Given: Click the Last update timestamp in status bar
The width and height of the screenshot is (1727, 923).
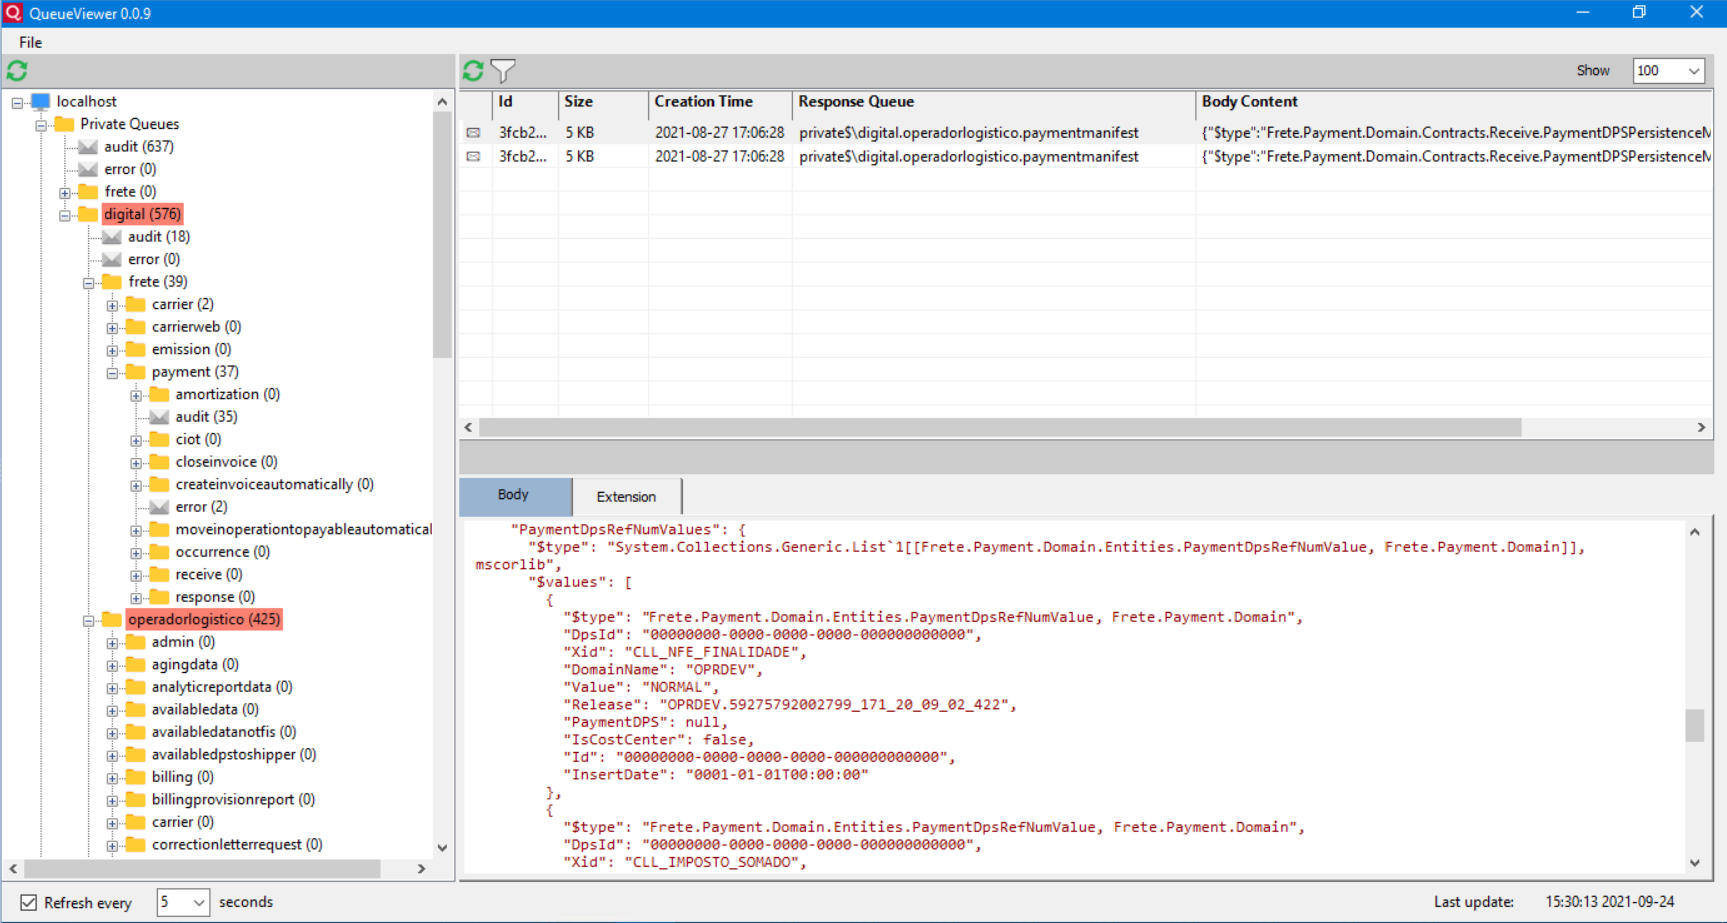Looking at the screenshot, I should 1610,902.
